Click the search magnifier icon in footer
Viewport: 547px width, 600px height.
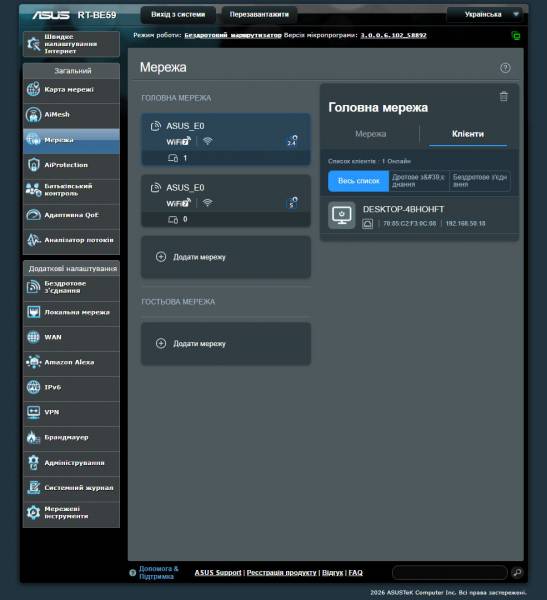pyautogui.click(x=517, y=572)
